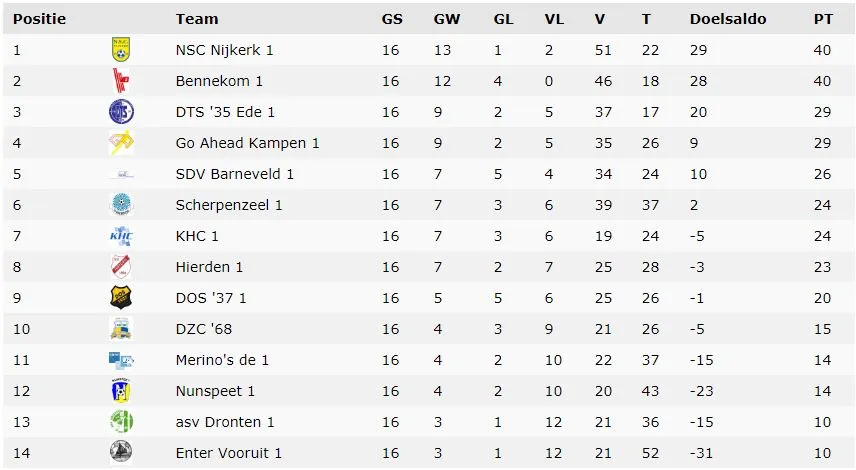Click the Positie column header
856x470 pixels.
click(38, 19)
